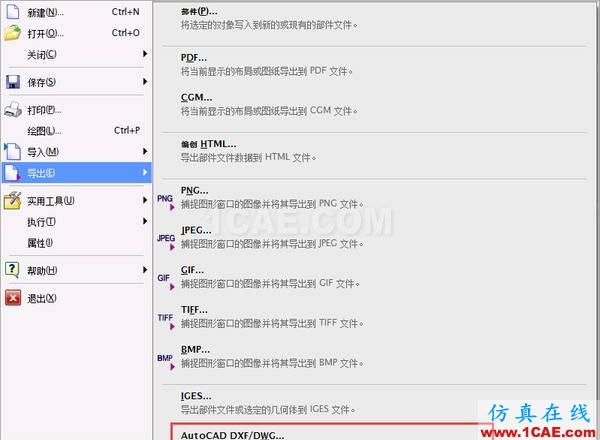Expand the Import (导入) submenu arrow
The image size is (600, 440).
[145, 151]
